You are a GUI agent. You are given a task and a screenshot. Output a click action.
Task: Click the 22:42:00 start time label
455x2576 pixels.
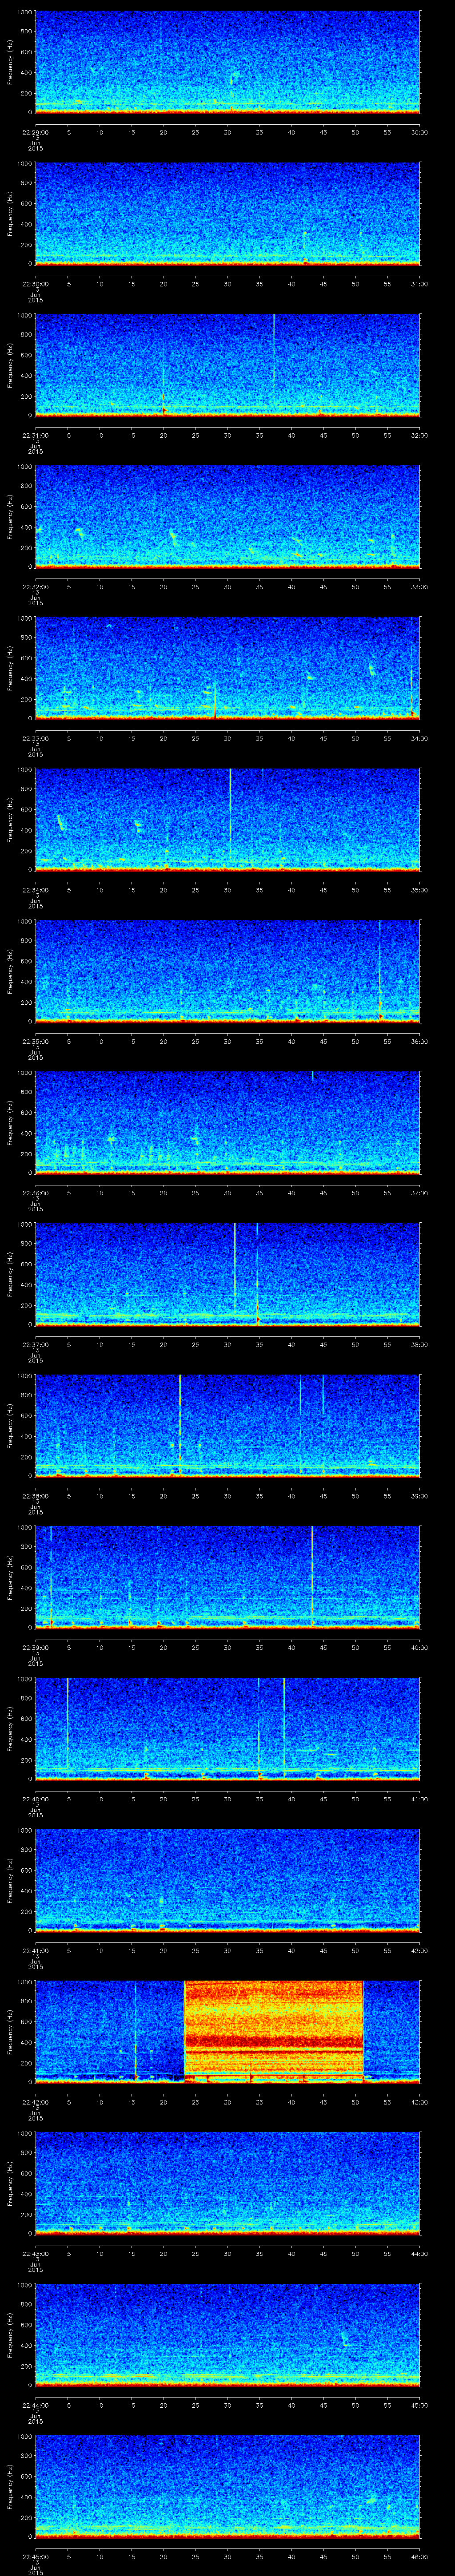tap(35, 2102)
